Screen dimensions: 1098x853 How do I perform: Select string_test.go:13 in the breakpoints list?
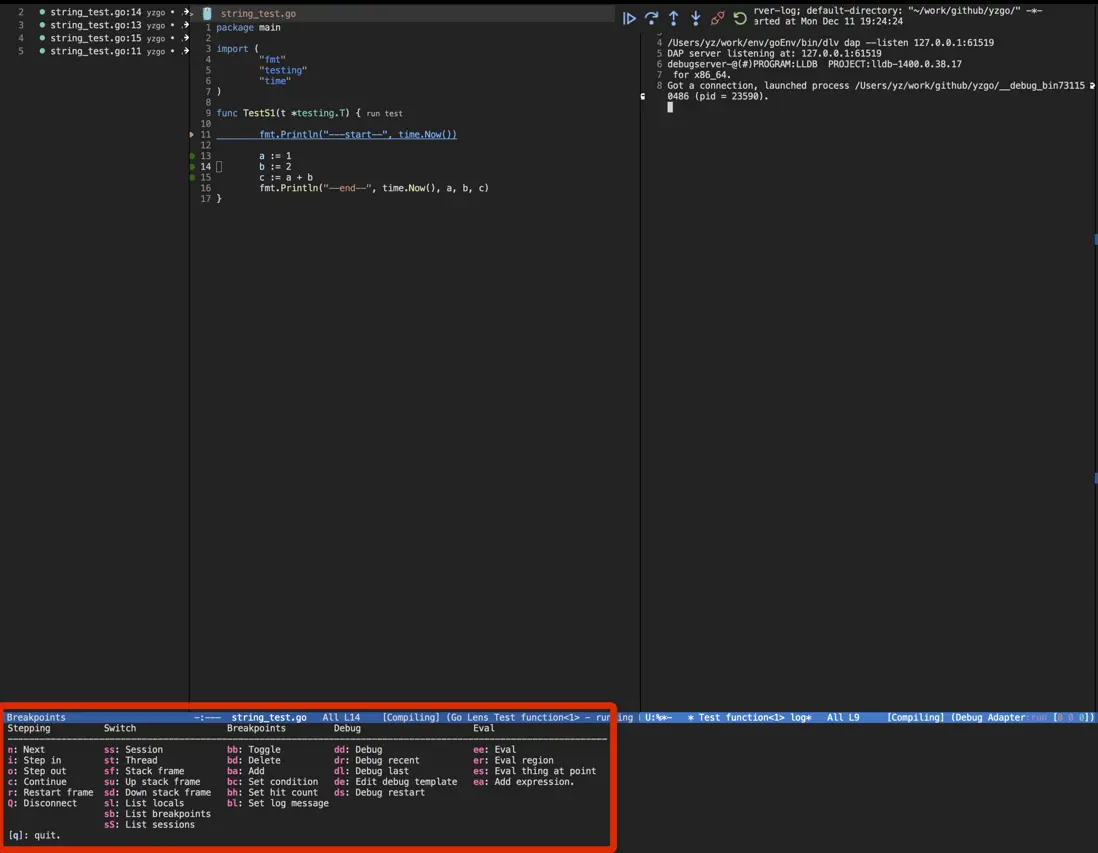(x=95, y=25)
